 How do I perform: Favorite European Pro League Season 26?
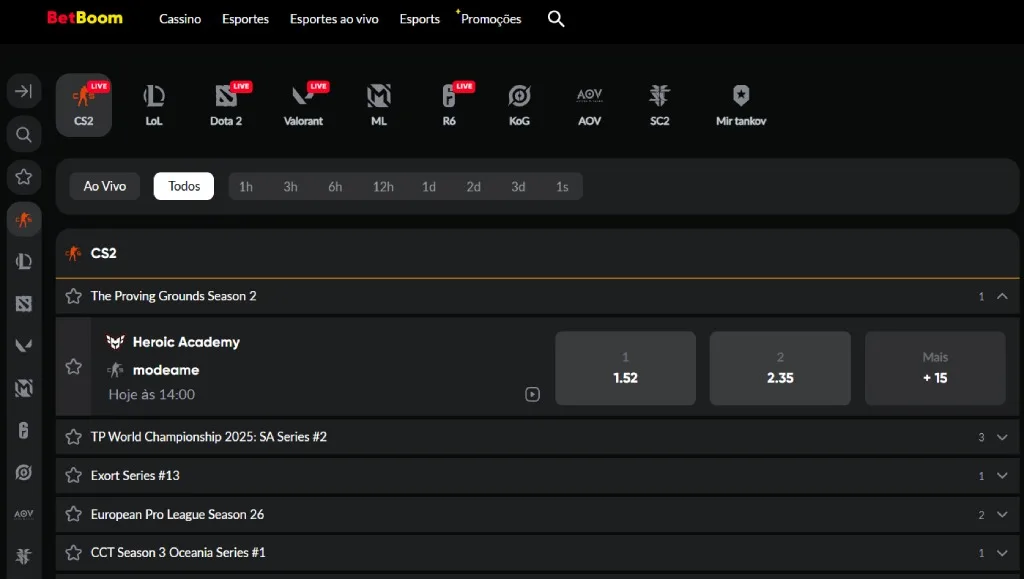pyautogui.click(x=74, y=514)
